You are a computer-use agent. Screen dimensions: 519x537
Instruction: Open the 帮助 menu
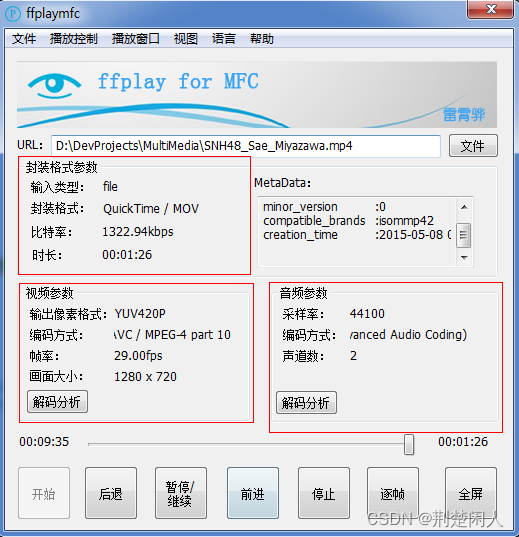coord(262,39)
